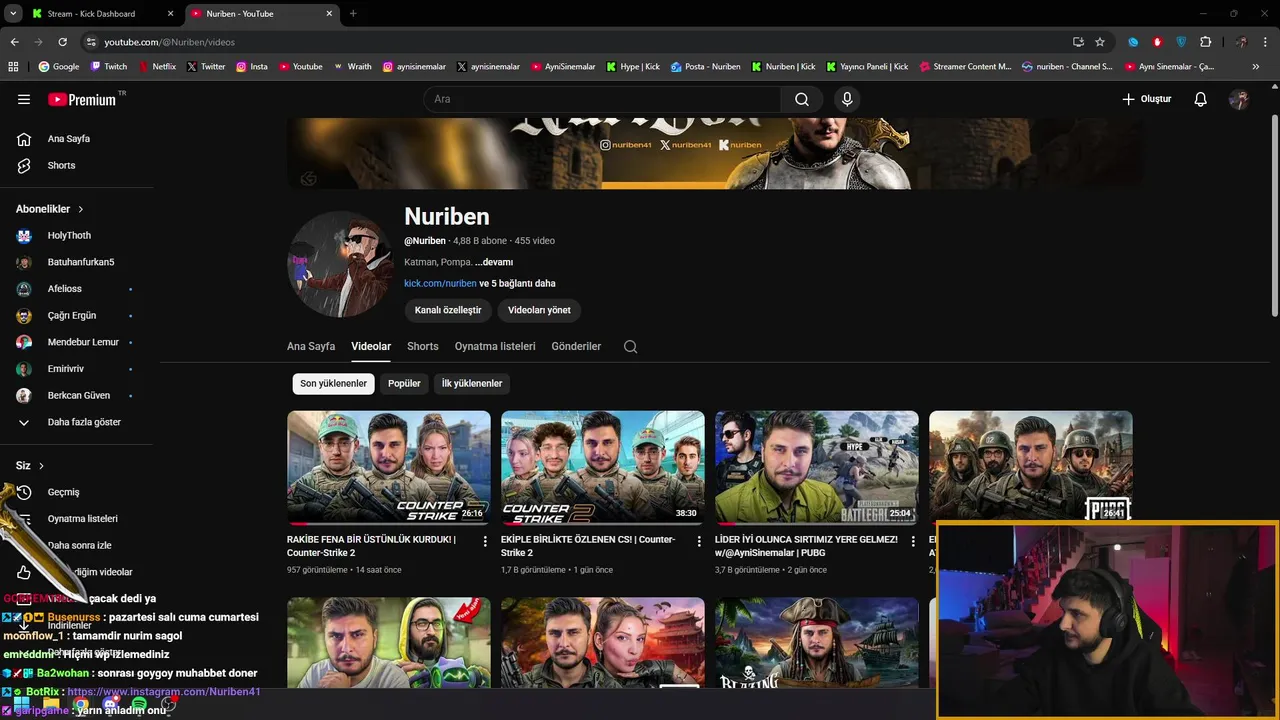This screenshot has height=720, width=1280.
Task: Open options menu for LİDER İYİ OLUNCA video
Action: coord(913,541)
